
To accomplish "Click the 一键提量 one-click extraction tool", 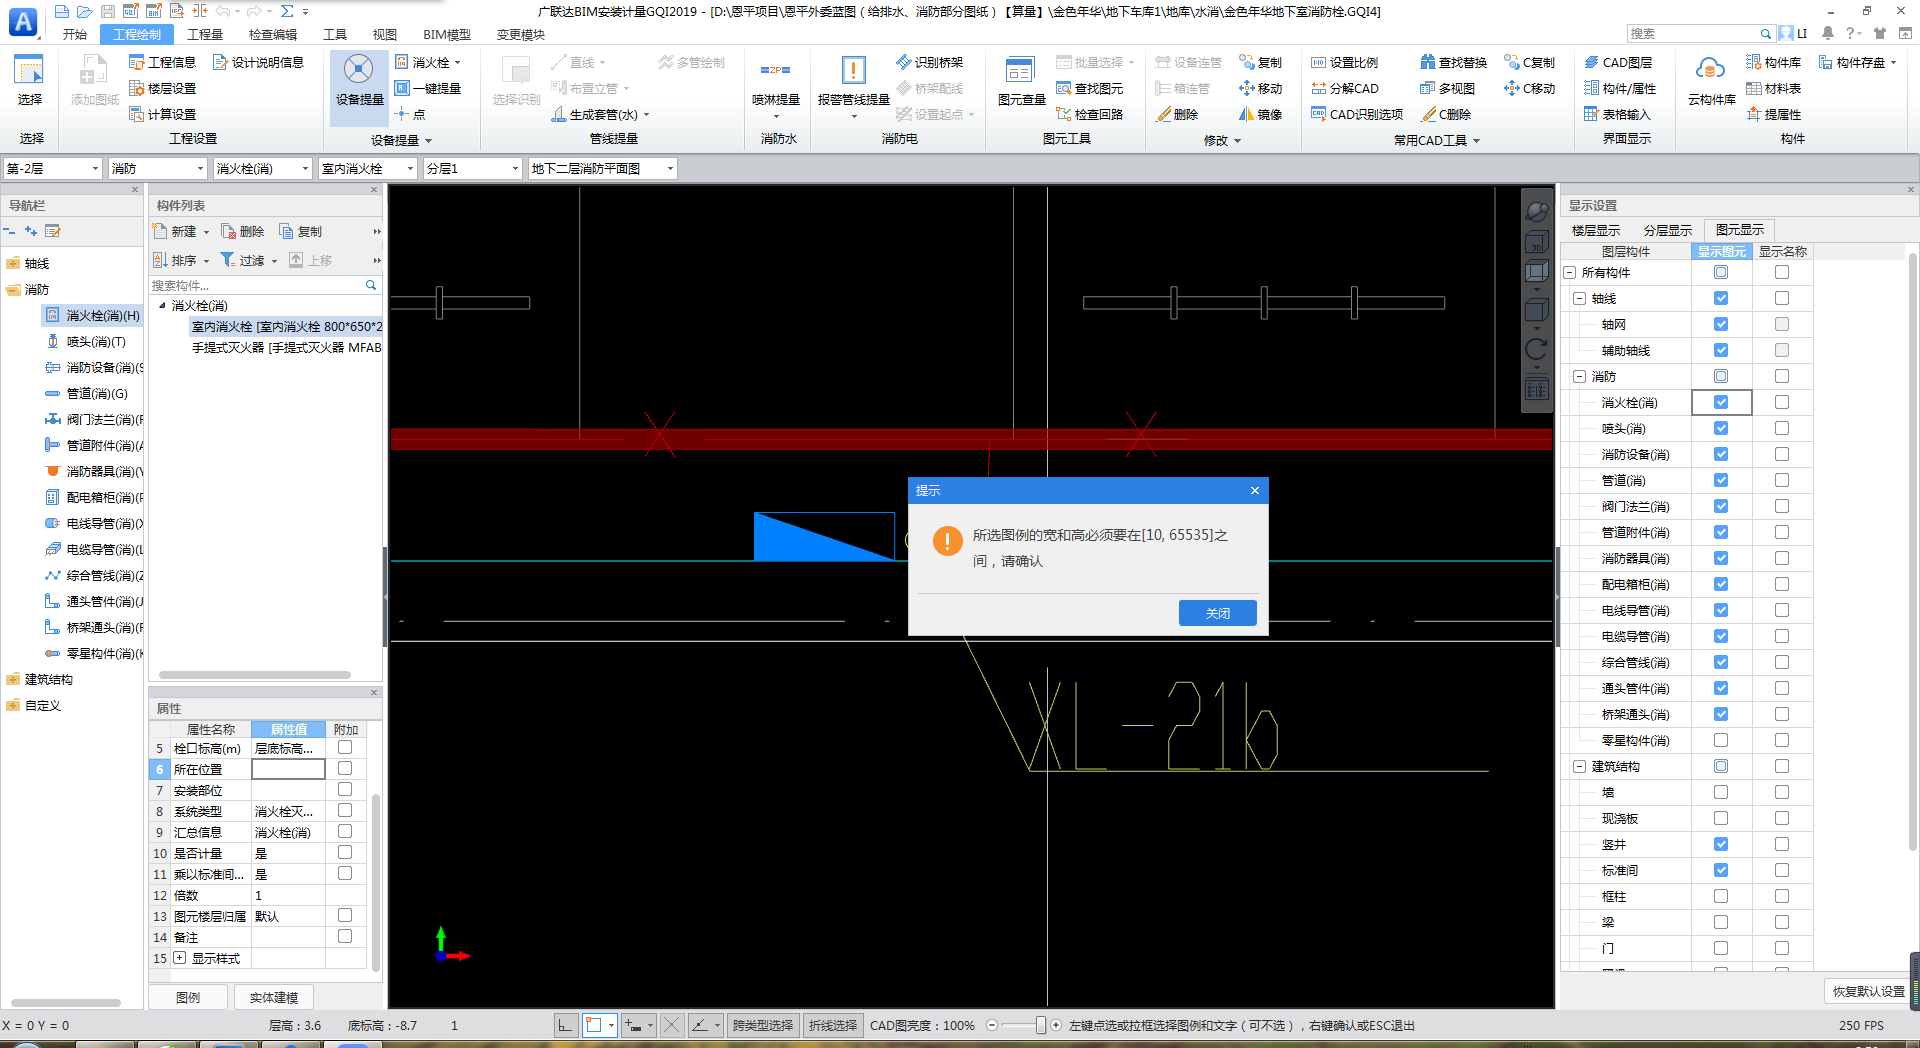I will pyautogui.click(x=427, y=88).
